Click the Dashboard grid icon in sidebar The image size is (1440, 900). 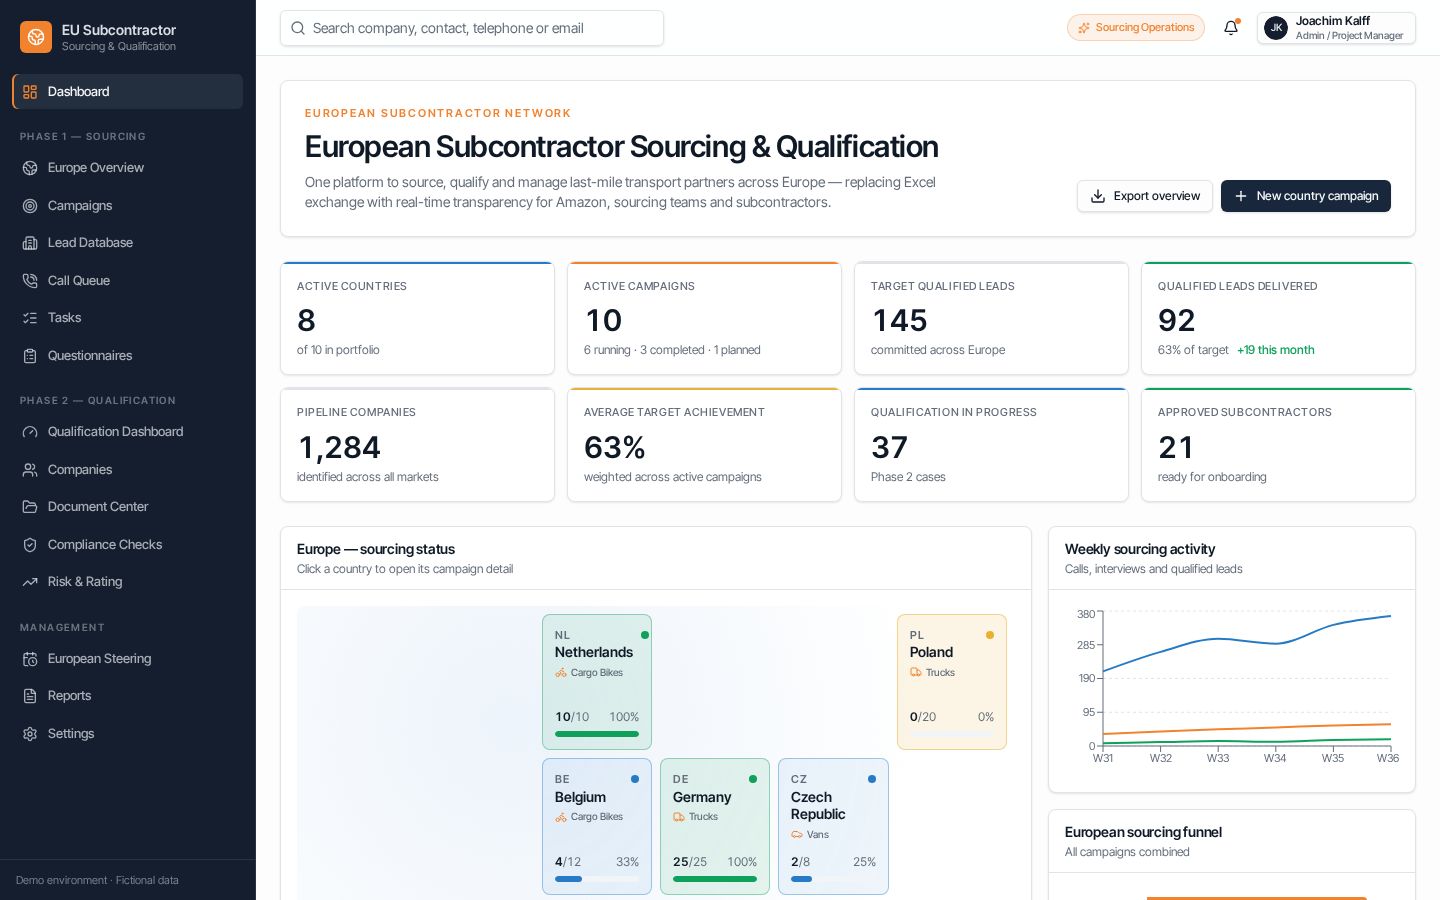tap(30, 92)
